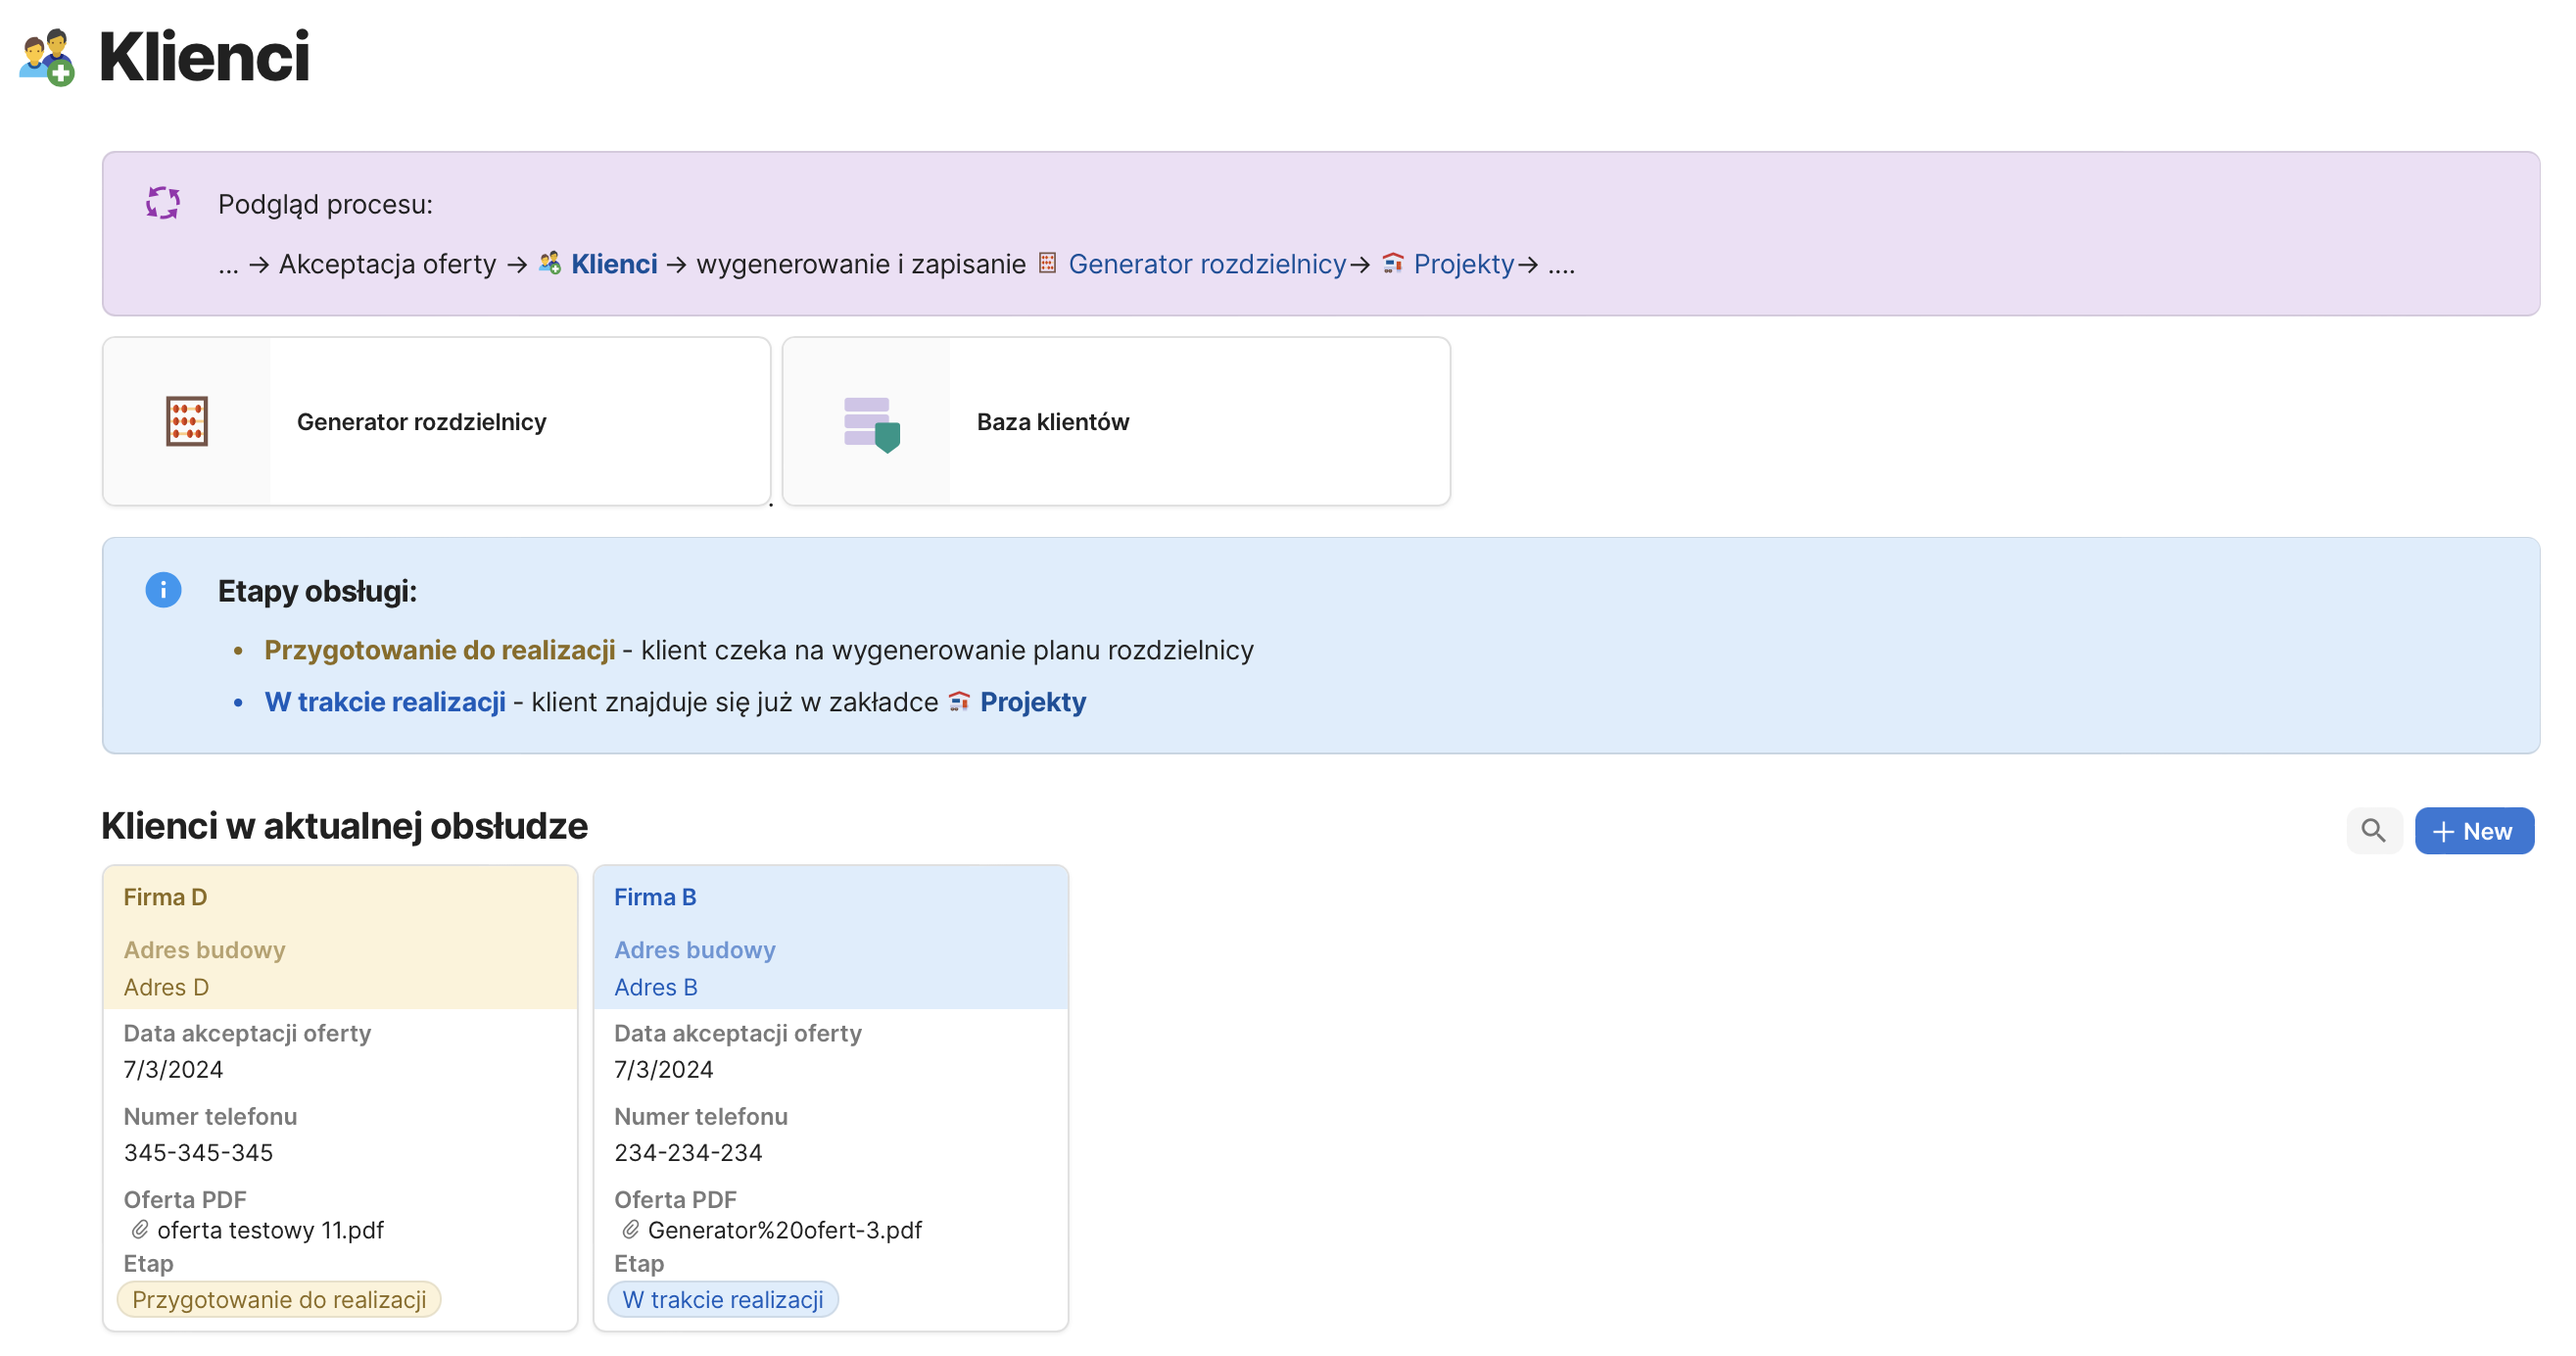Viewport: 2576px width, 1356px height.
Task: Open the Firma B client card title
Action: [x=655, y=897]
